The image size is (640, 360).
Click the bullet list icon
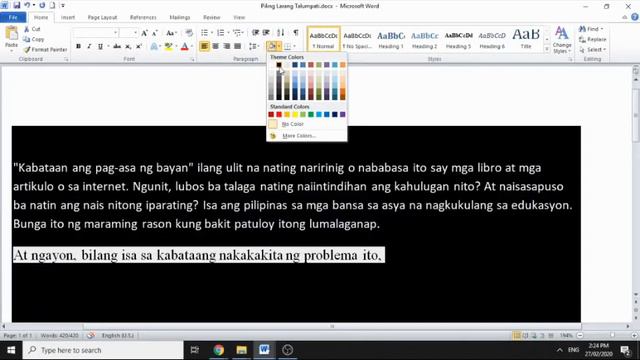(x=204, y=33)
